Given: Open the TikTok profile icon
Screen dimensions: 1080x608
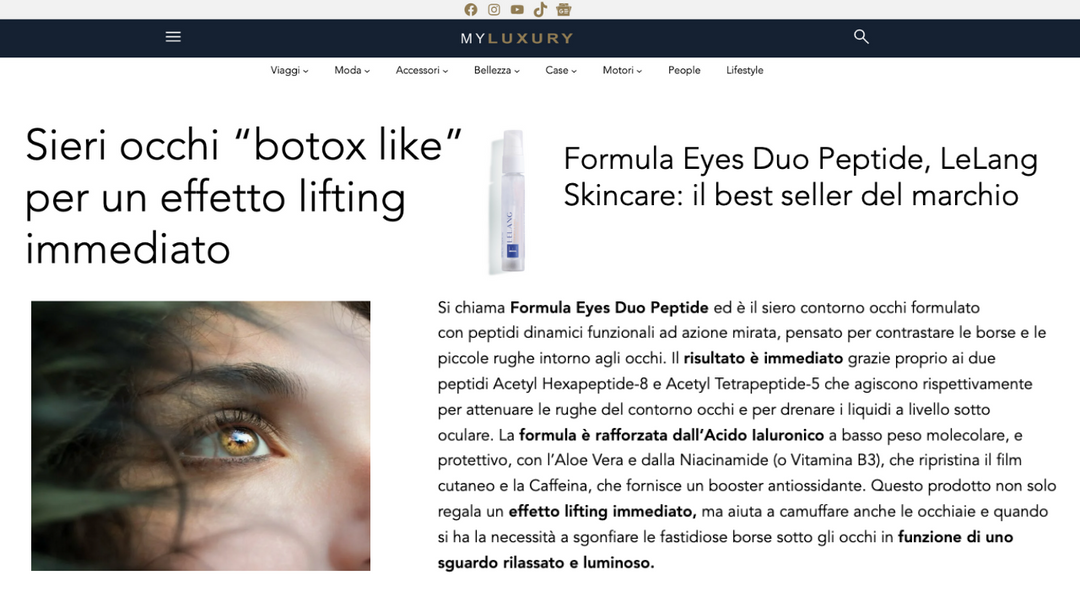Looking at the screenshot, I should [540, 10].
